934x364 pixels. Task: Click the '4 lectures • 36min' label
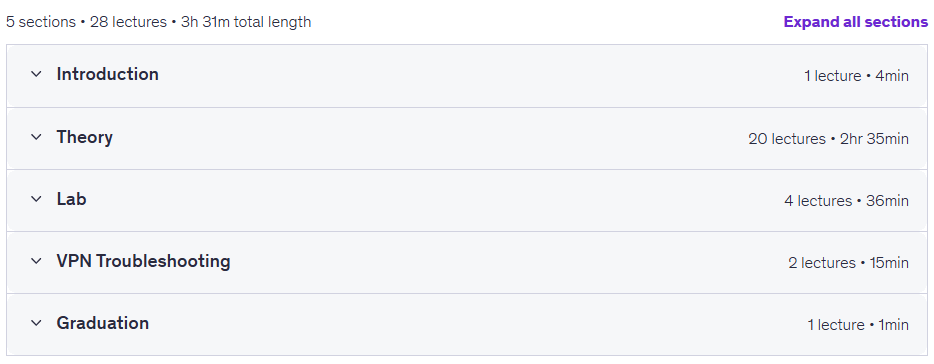click(x=846, y=201)
